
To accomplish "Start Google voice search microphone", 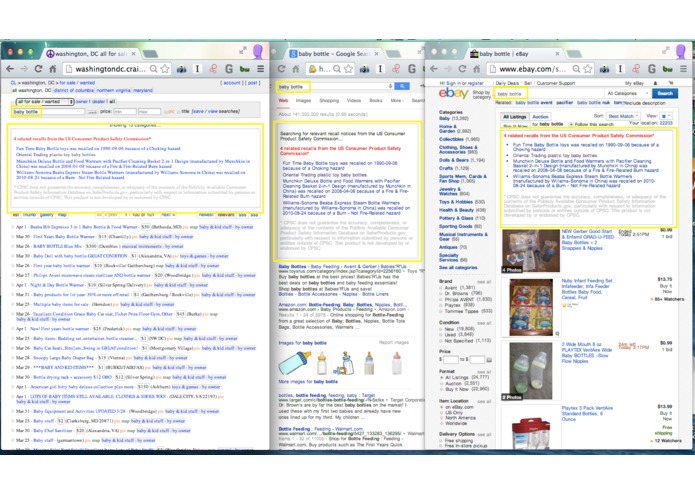I will tap(390, 86).
